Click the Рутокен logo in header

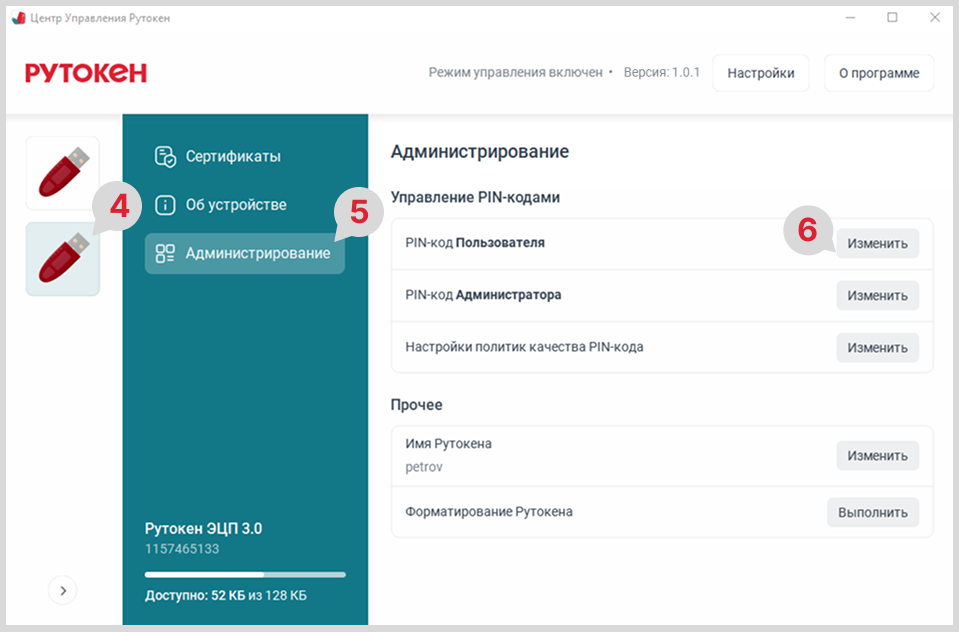(x=86, y=73)
